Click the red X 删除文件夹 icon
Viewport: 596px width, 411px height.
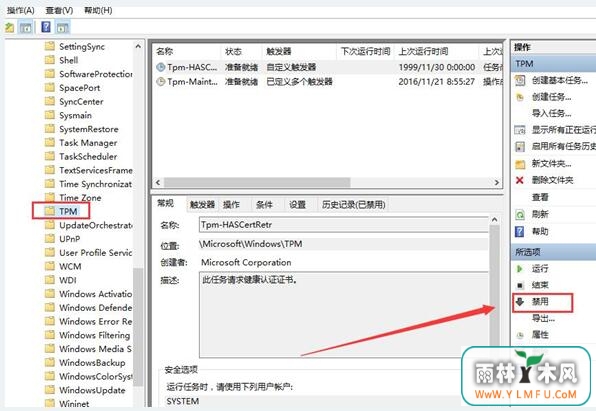pyautogui.click(x=520, y=180)
